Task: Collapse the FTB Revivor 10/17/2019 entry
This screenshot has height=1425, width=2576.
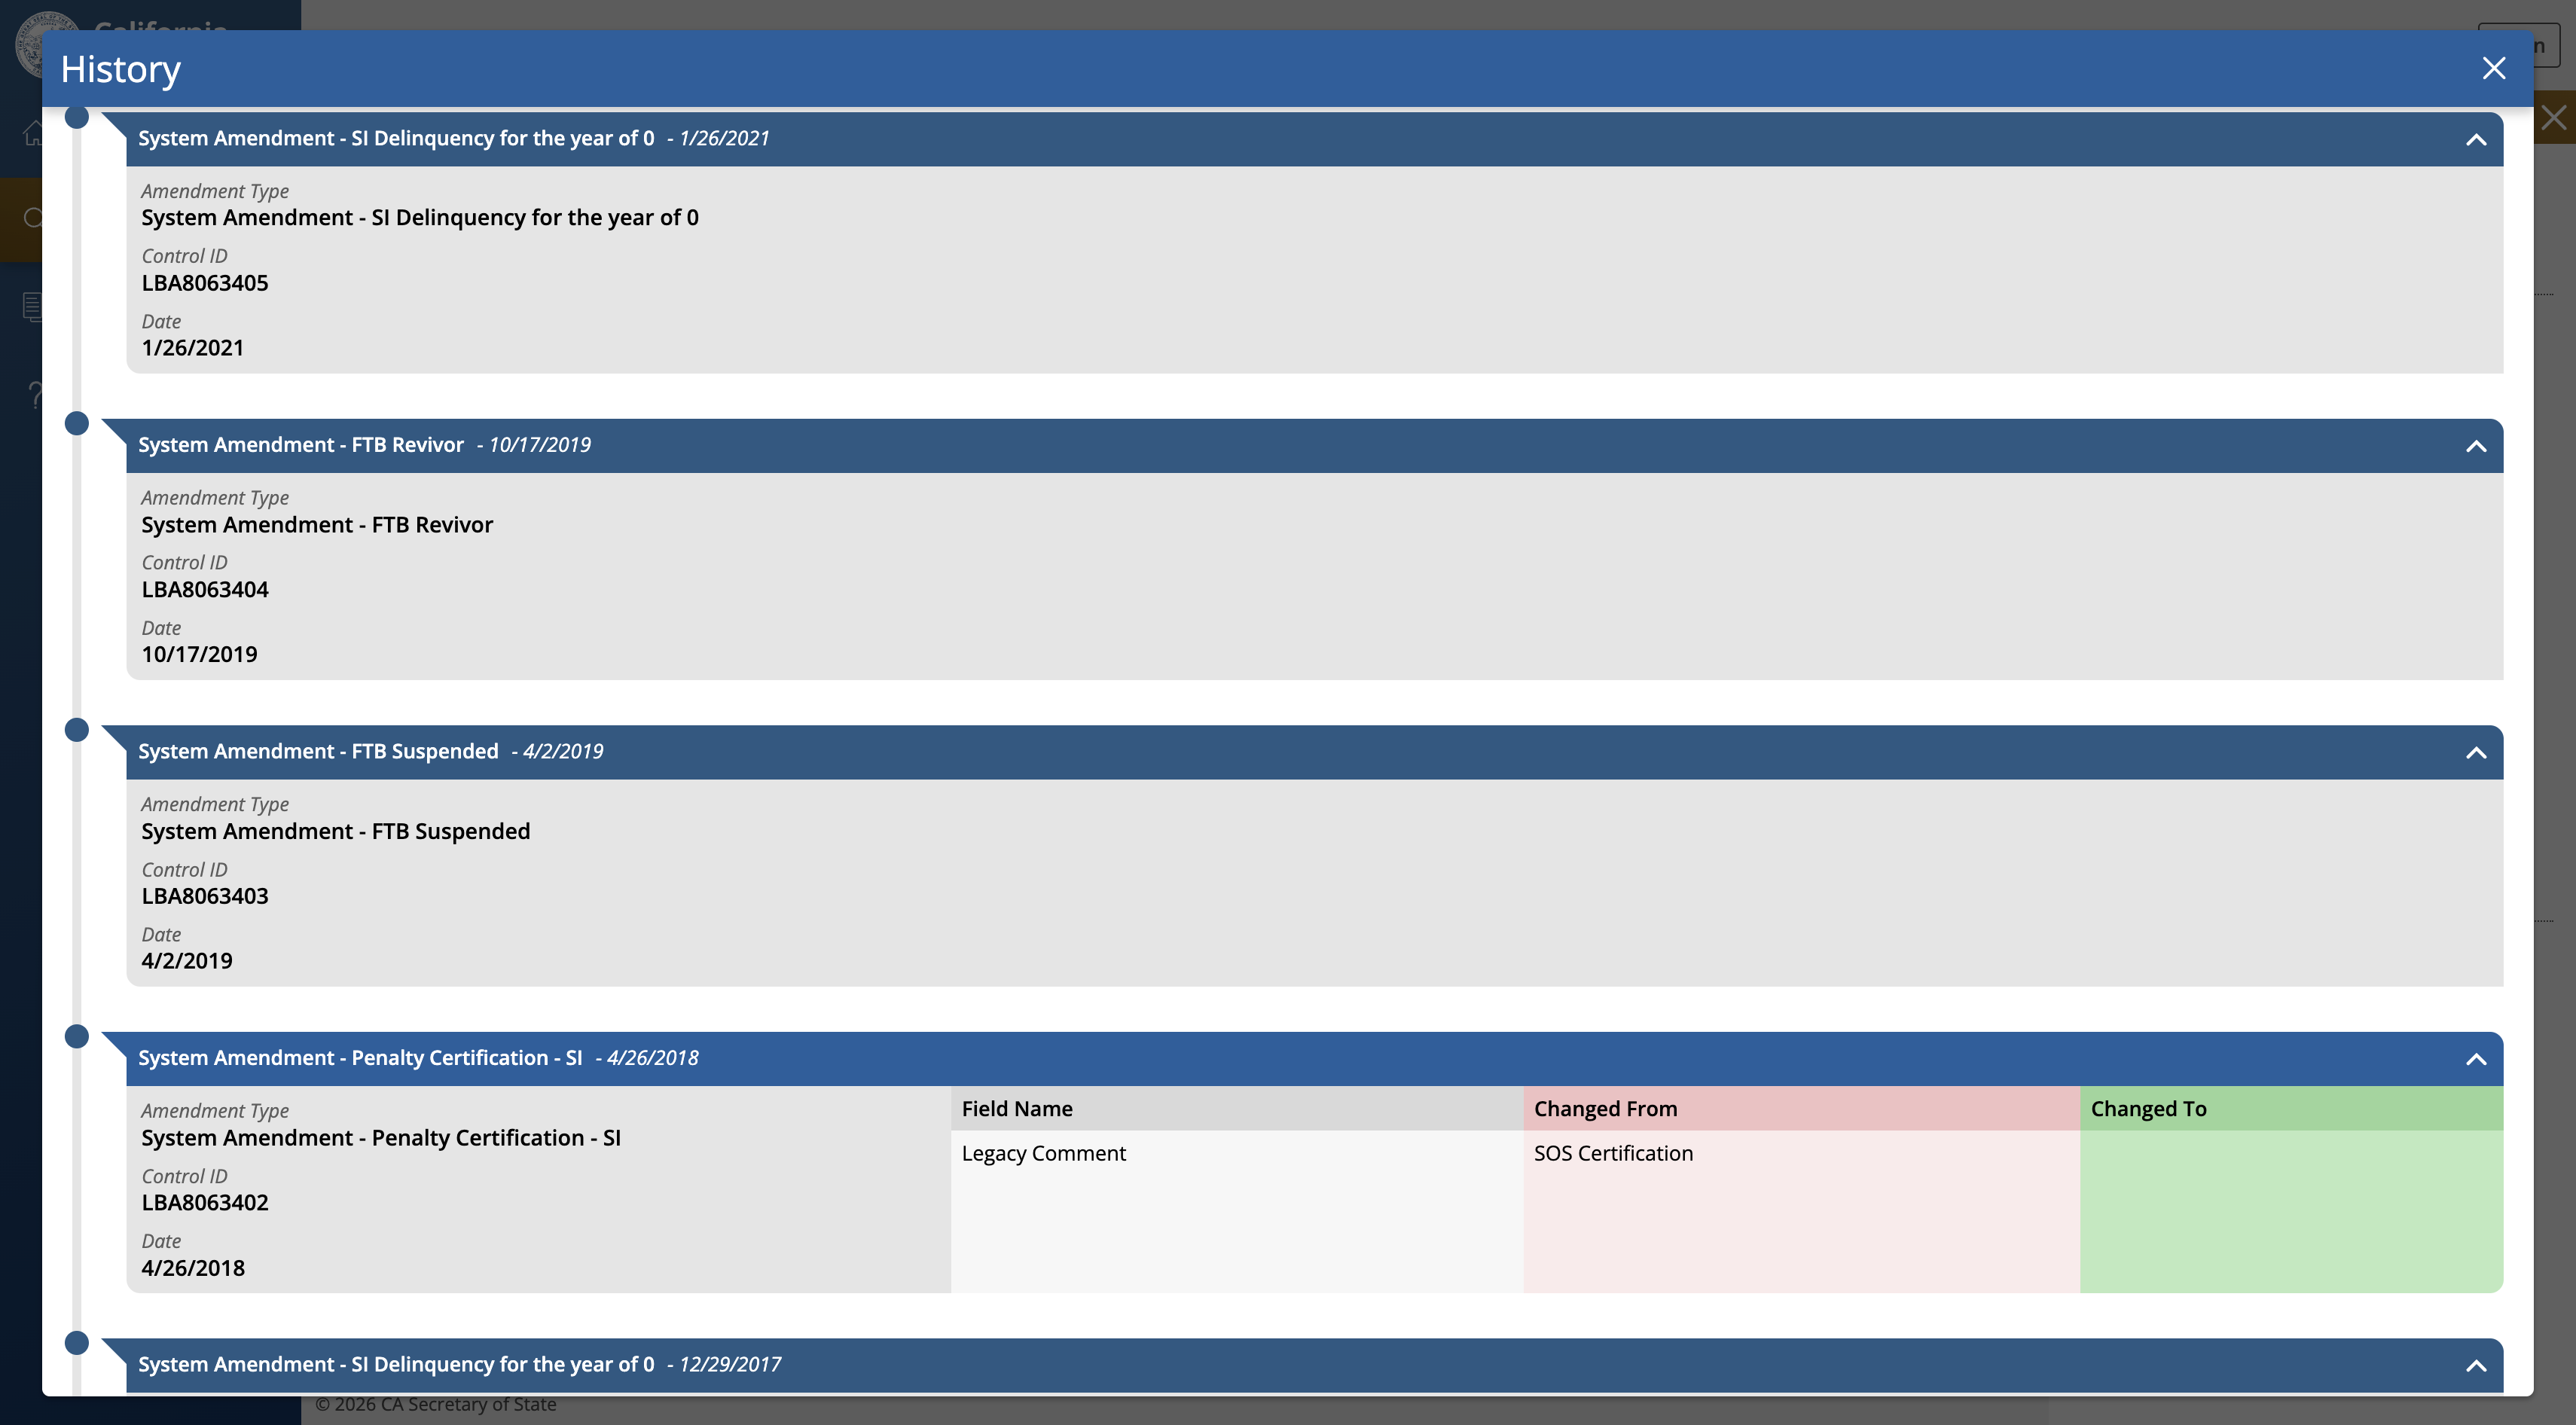Action: pos(2475,446)
